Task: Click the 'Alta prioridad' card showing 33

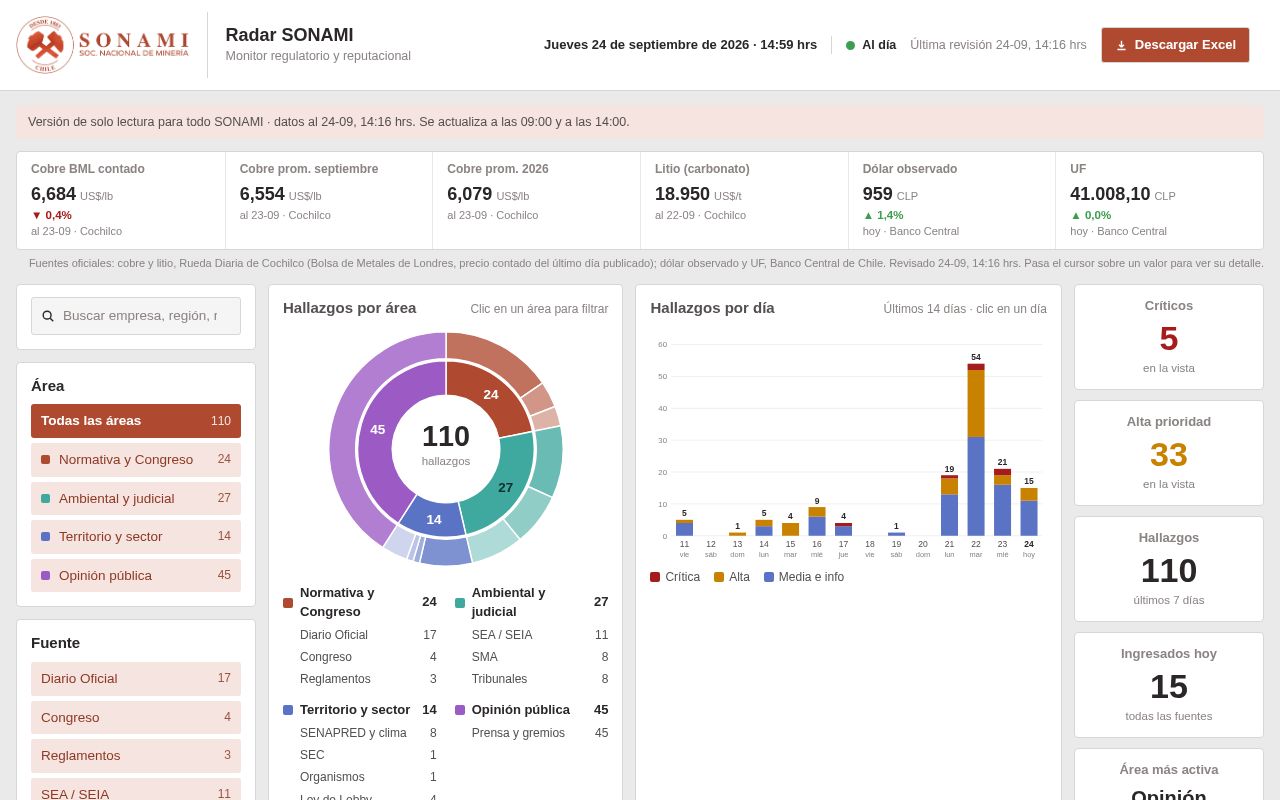Action: (1169, 453)
